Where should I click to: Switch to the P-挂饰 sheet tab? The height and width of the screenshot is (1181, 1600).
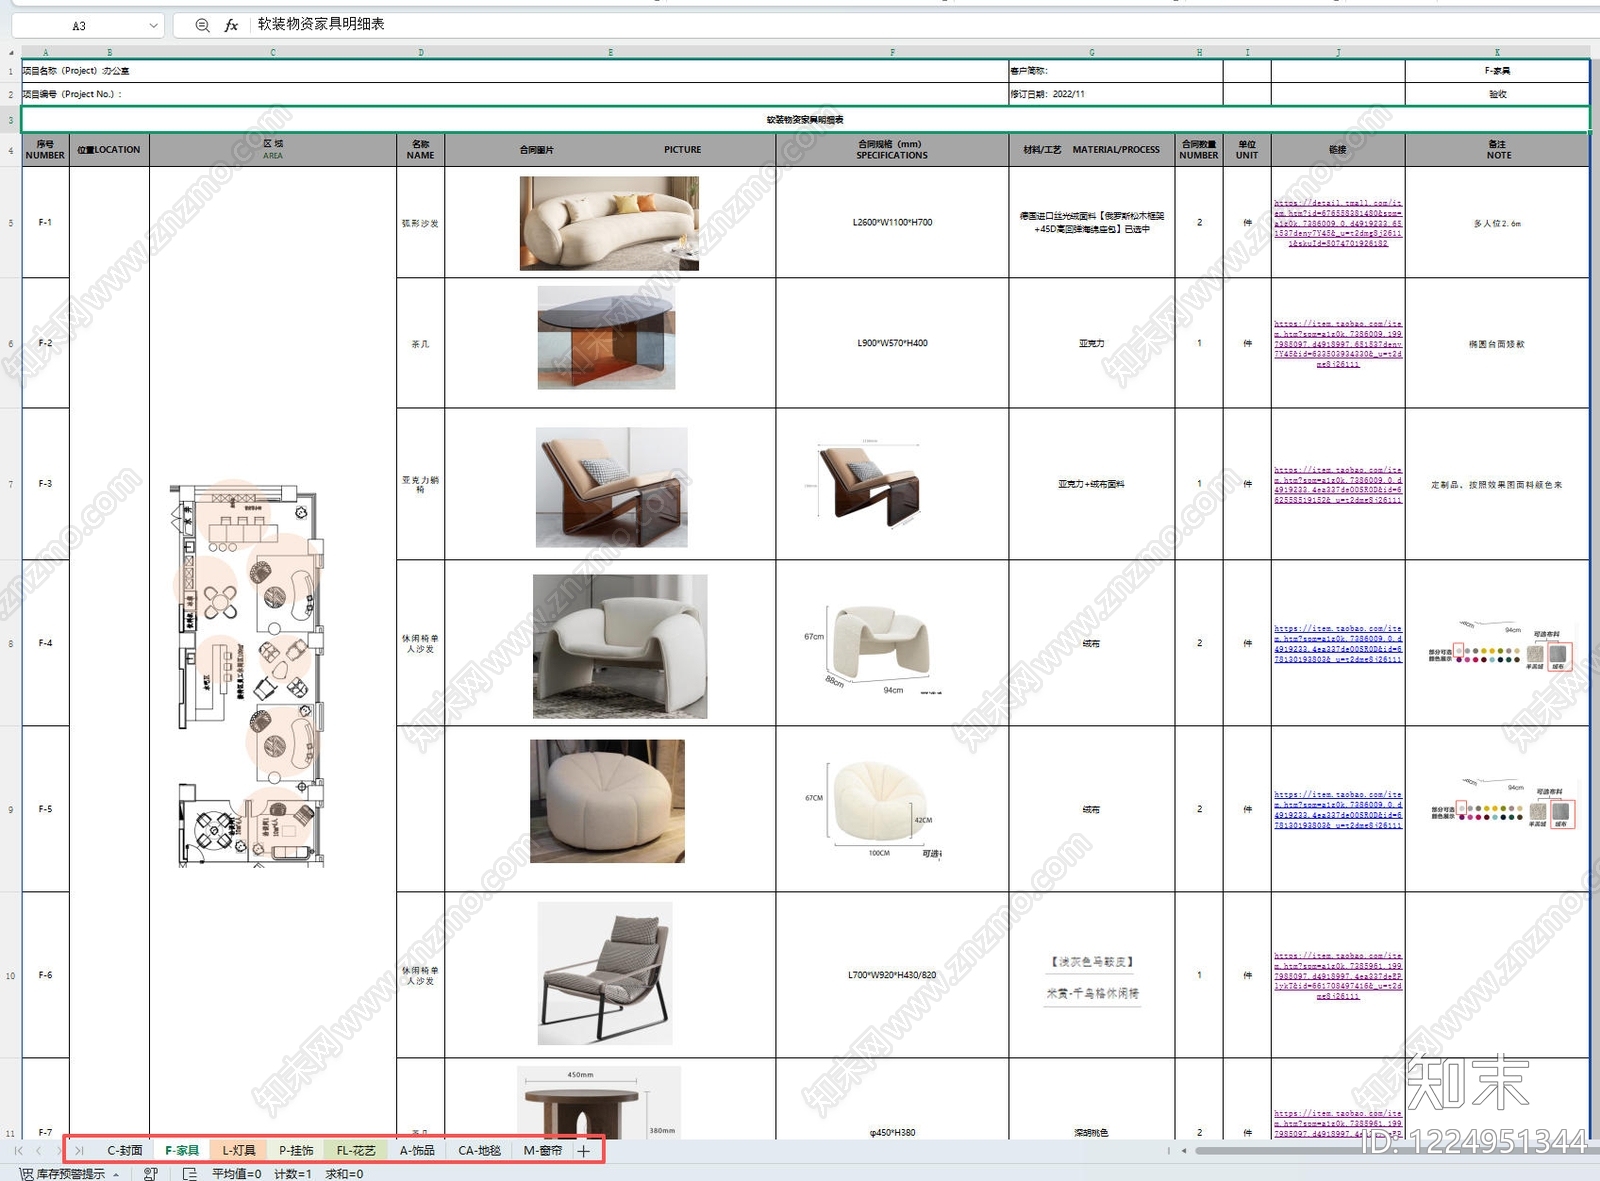coord(296,1151)
